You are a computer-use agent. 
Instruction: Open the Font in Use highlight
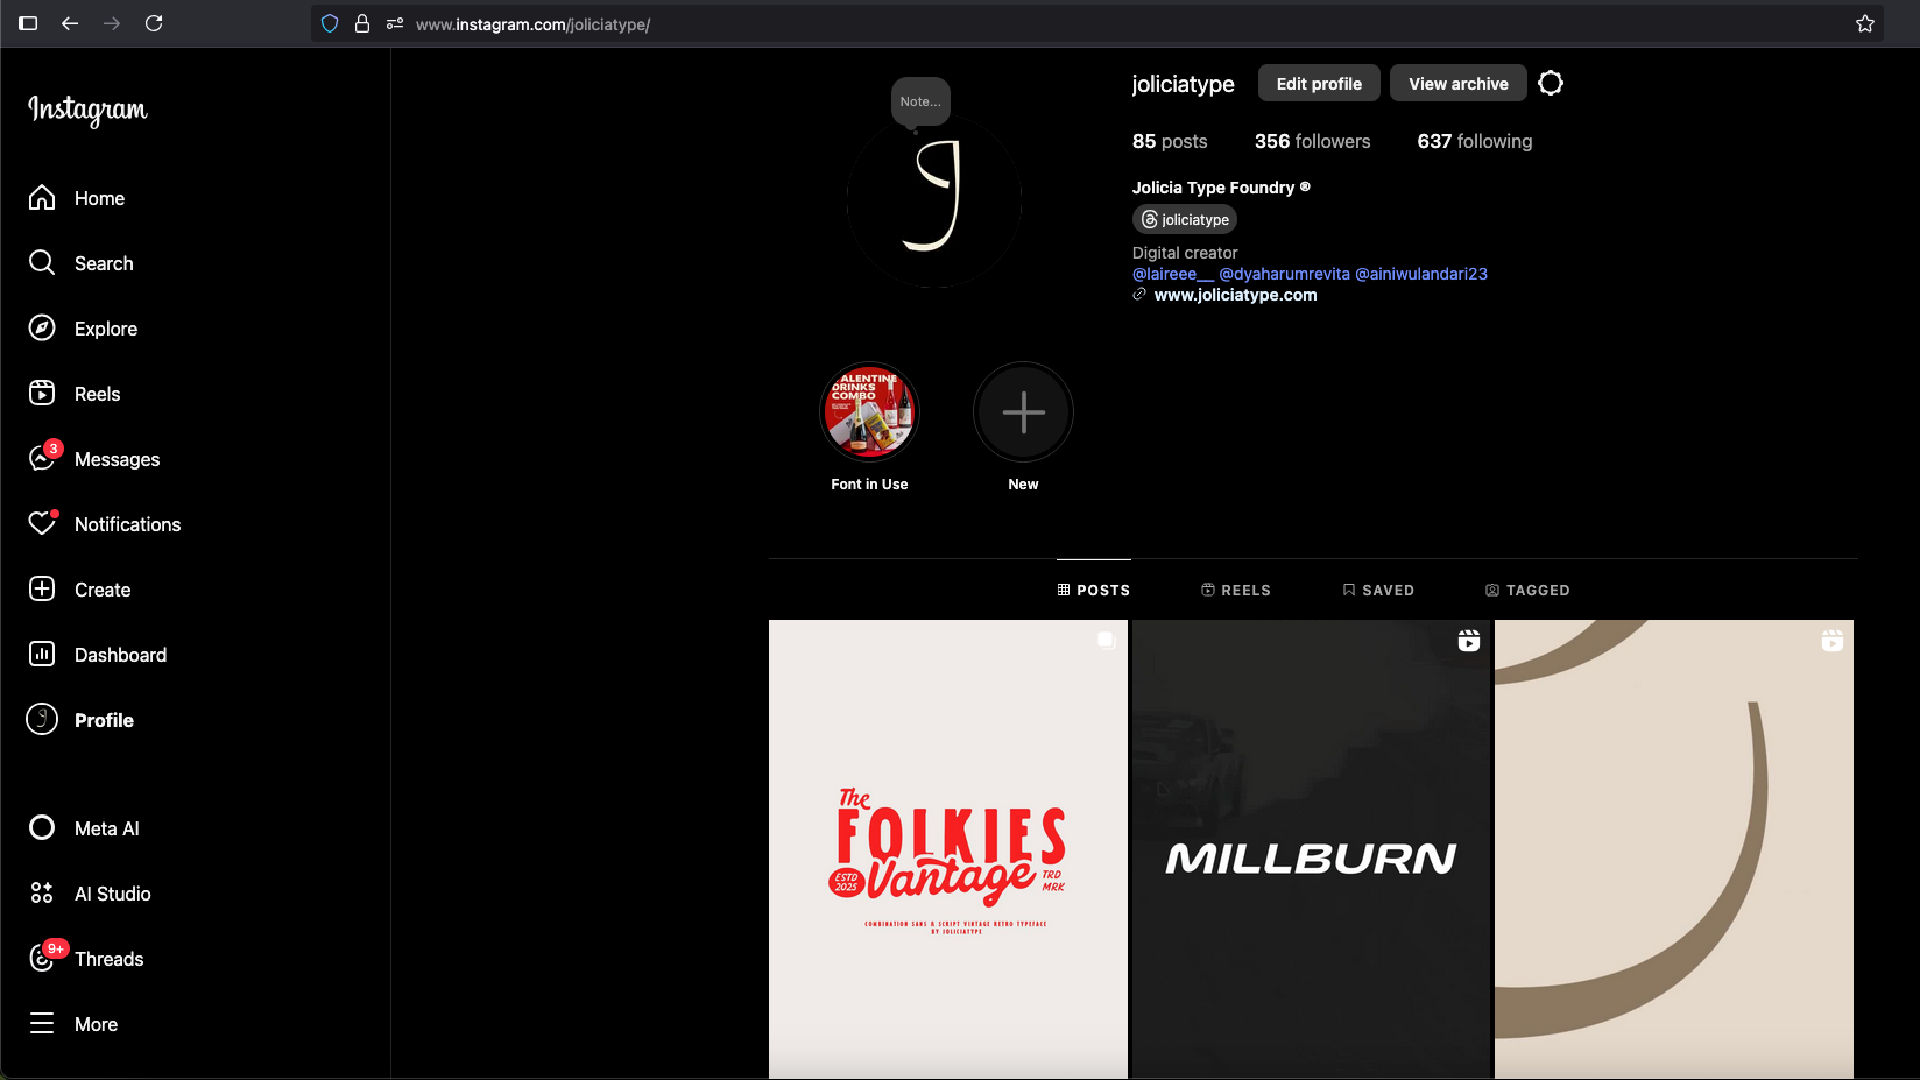tap(869, 412)
